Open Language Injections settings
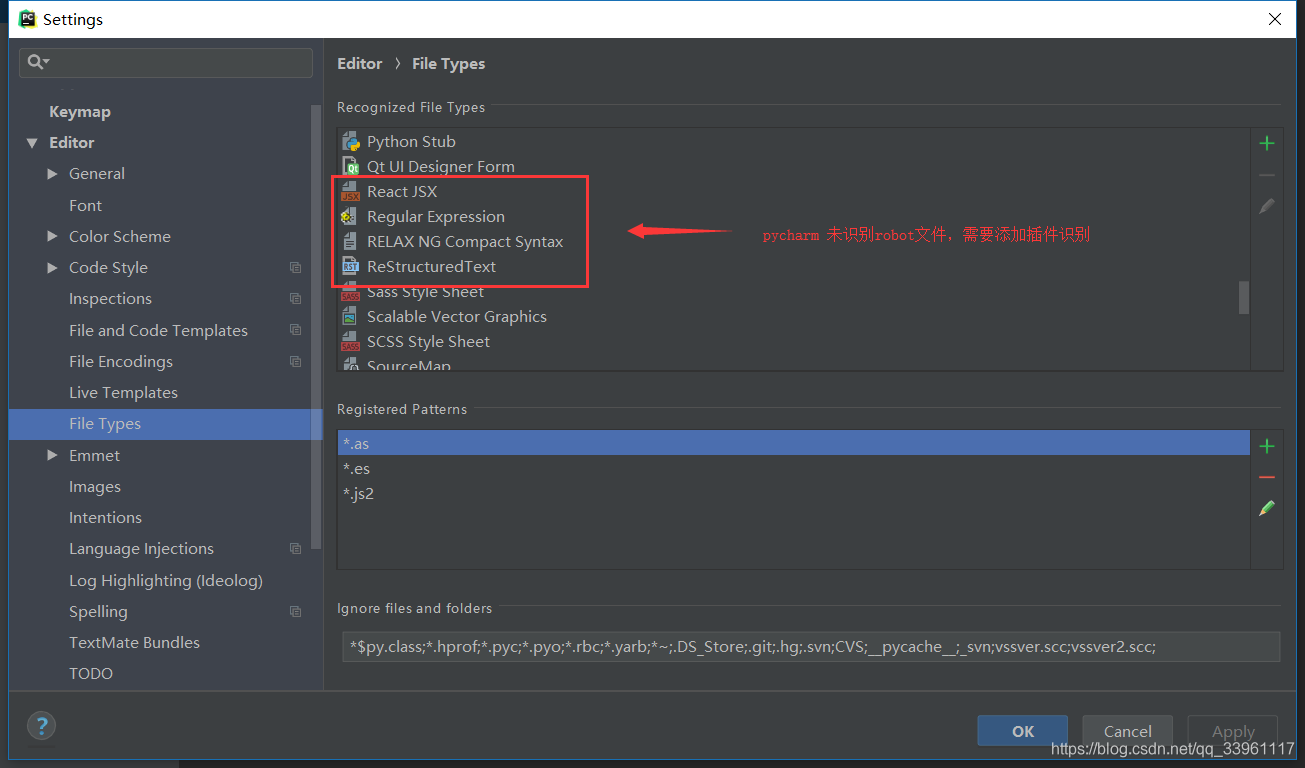 tap(141, 548)
